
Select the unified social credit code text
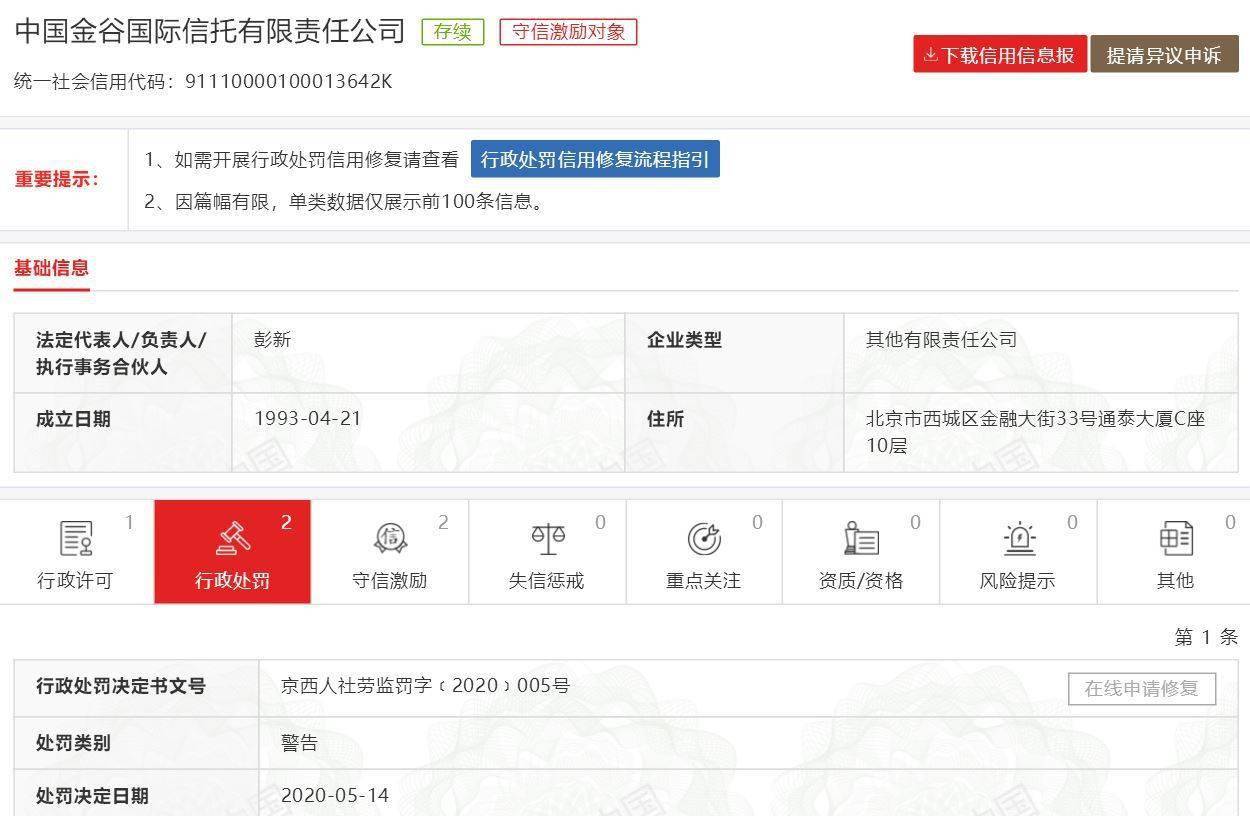[203, 81]
